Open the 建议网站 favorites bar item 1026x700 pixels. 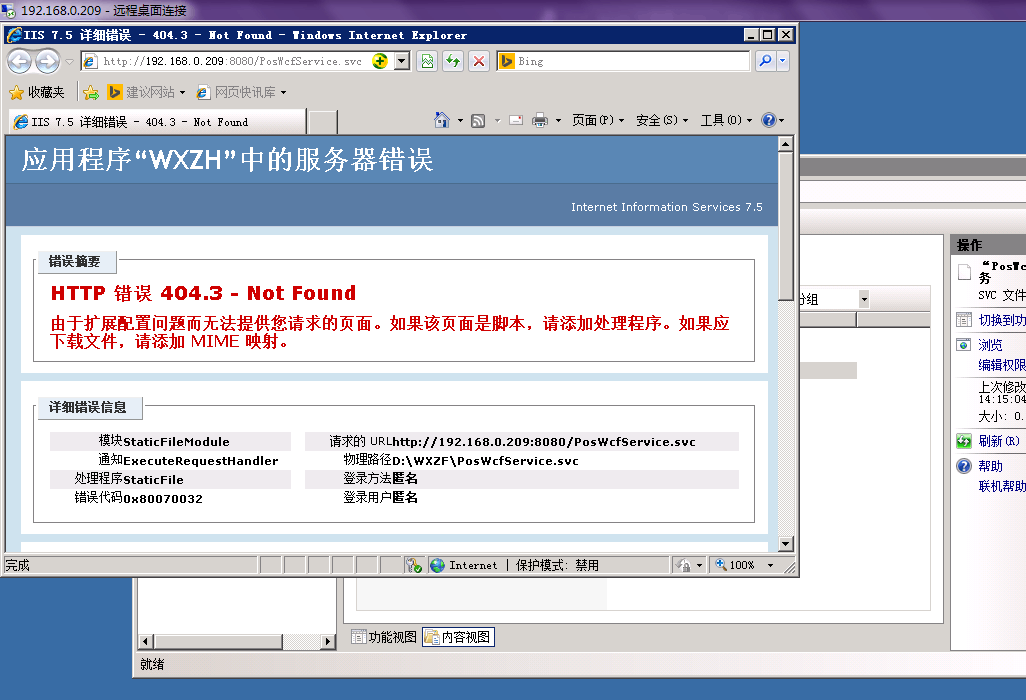coord(147,92)
